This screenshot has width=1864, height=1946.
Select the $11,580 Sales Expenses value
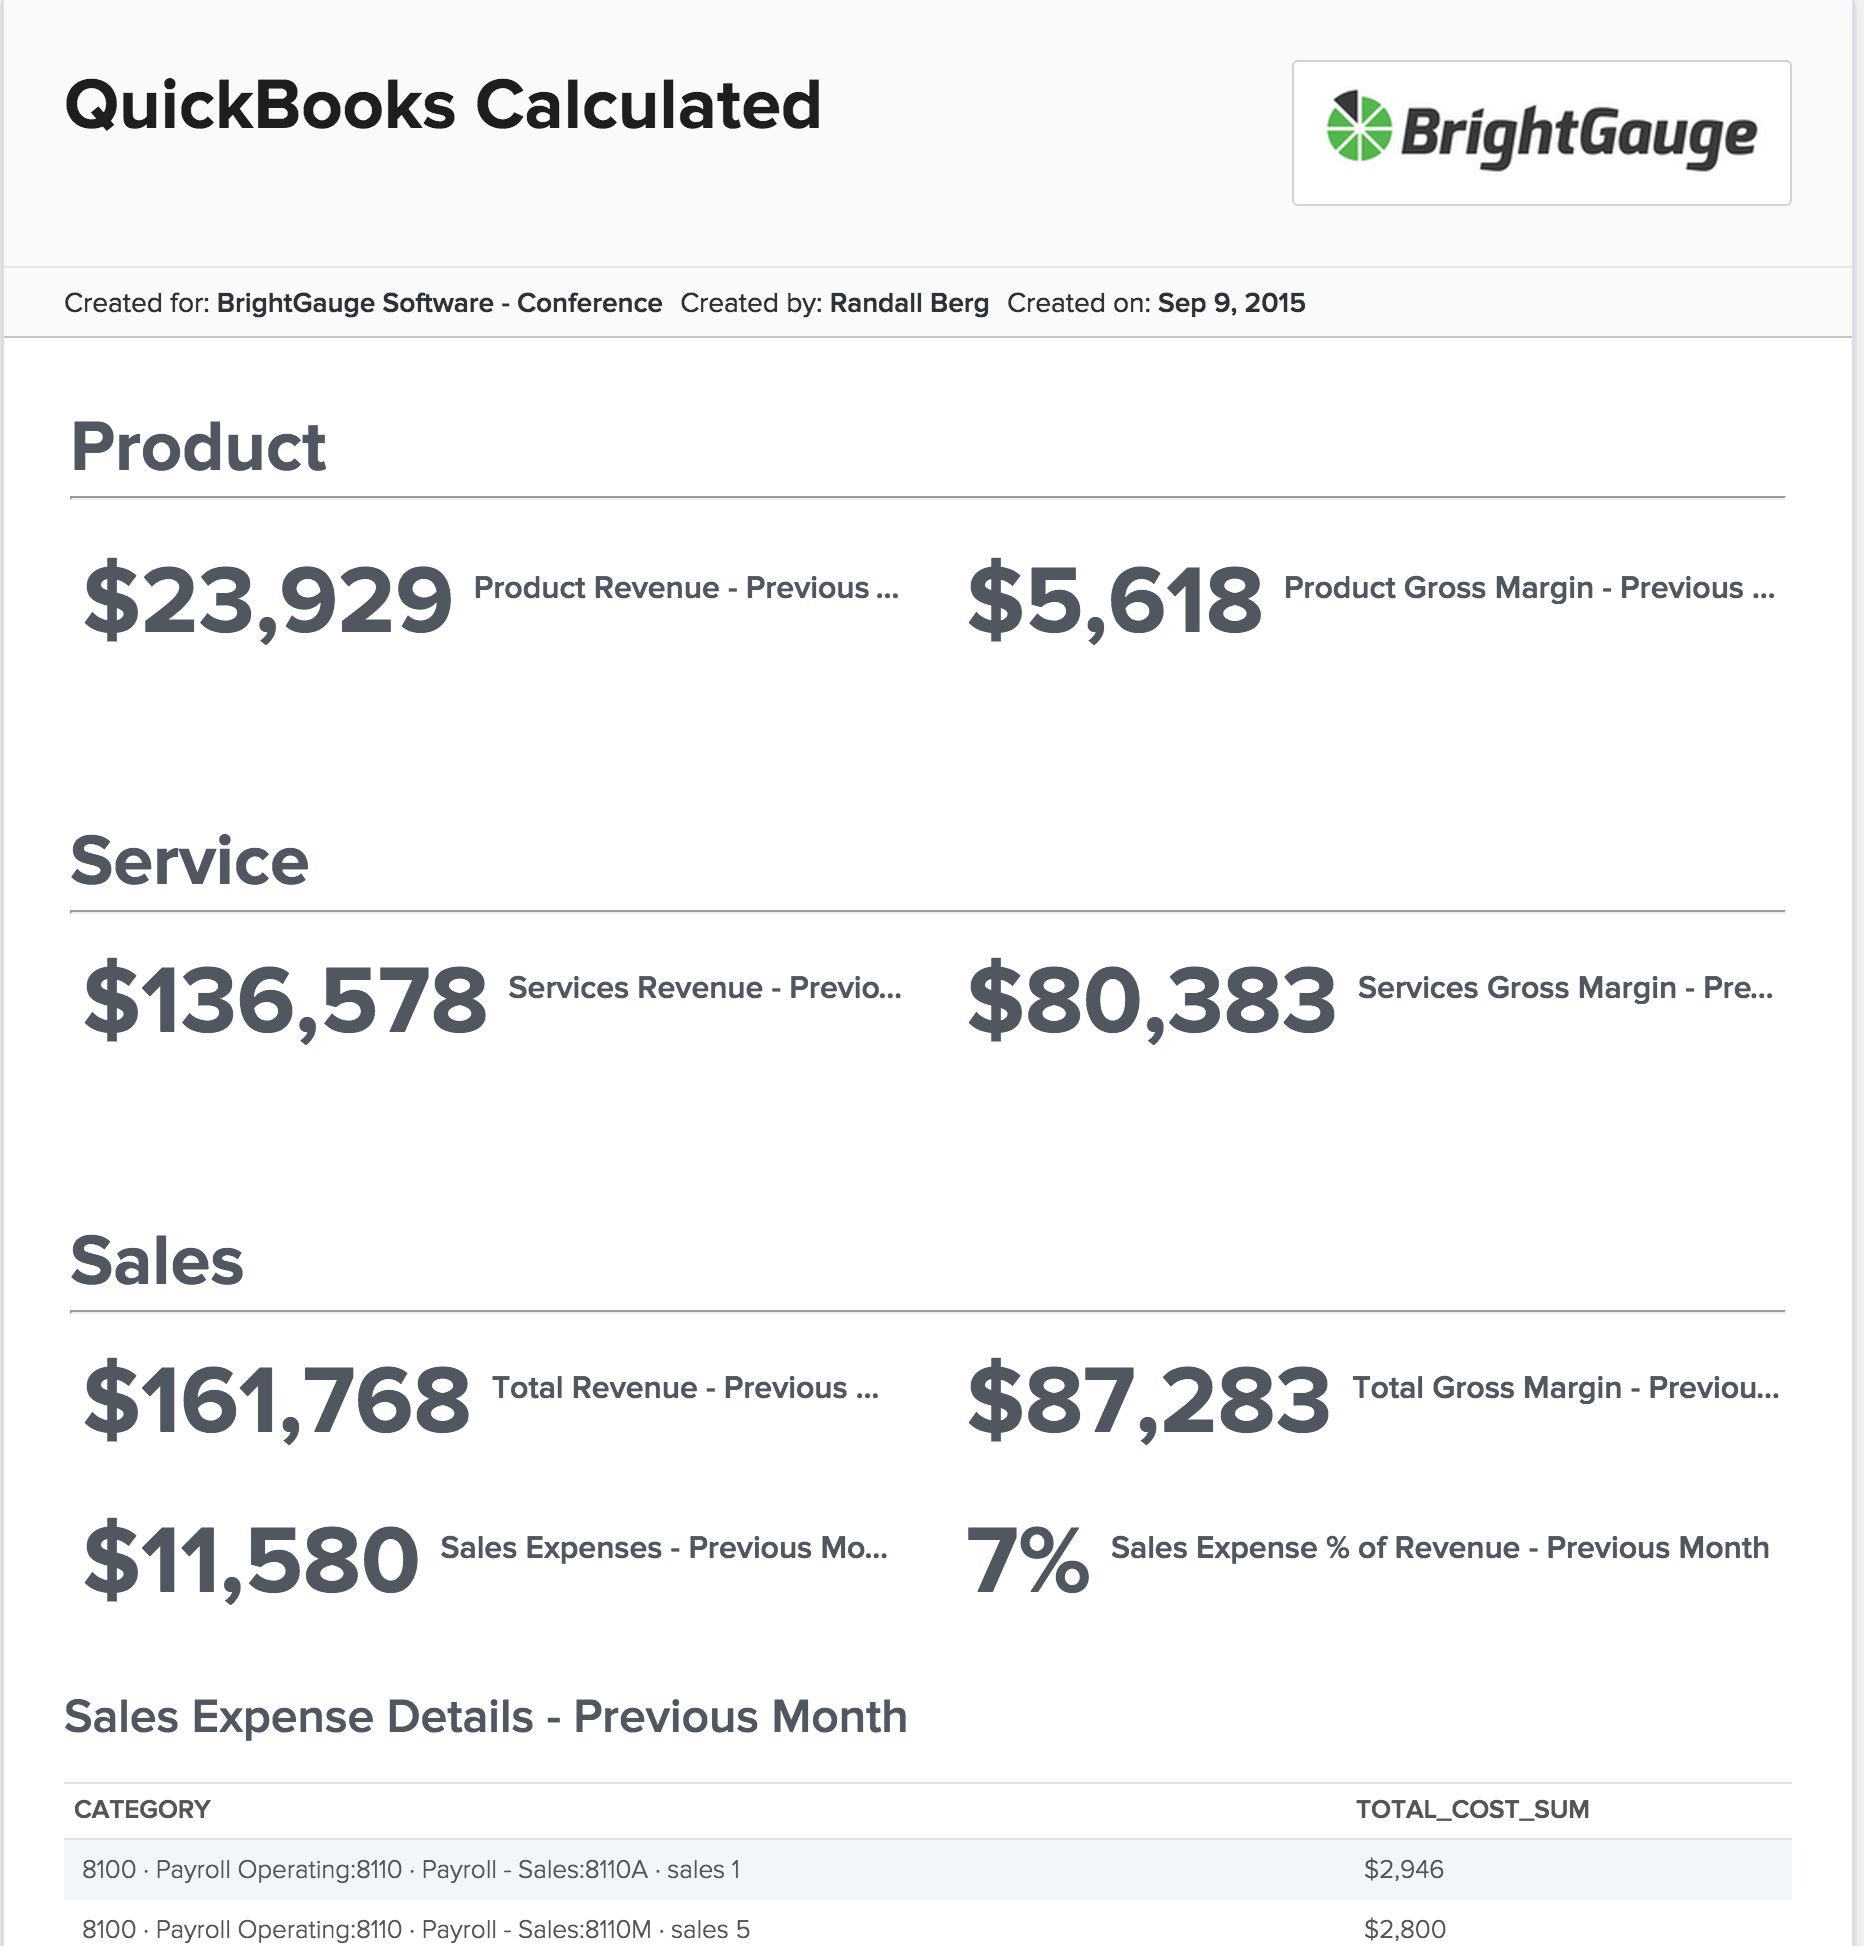click(251, 1560)
